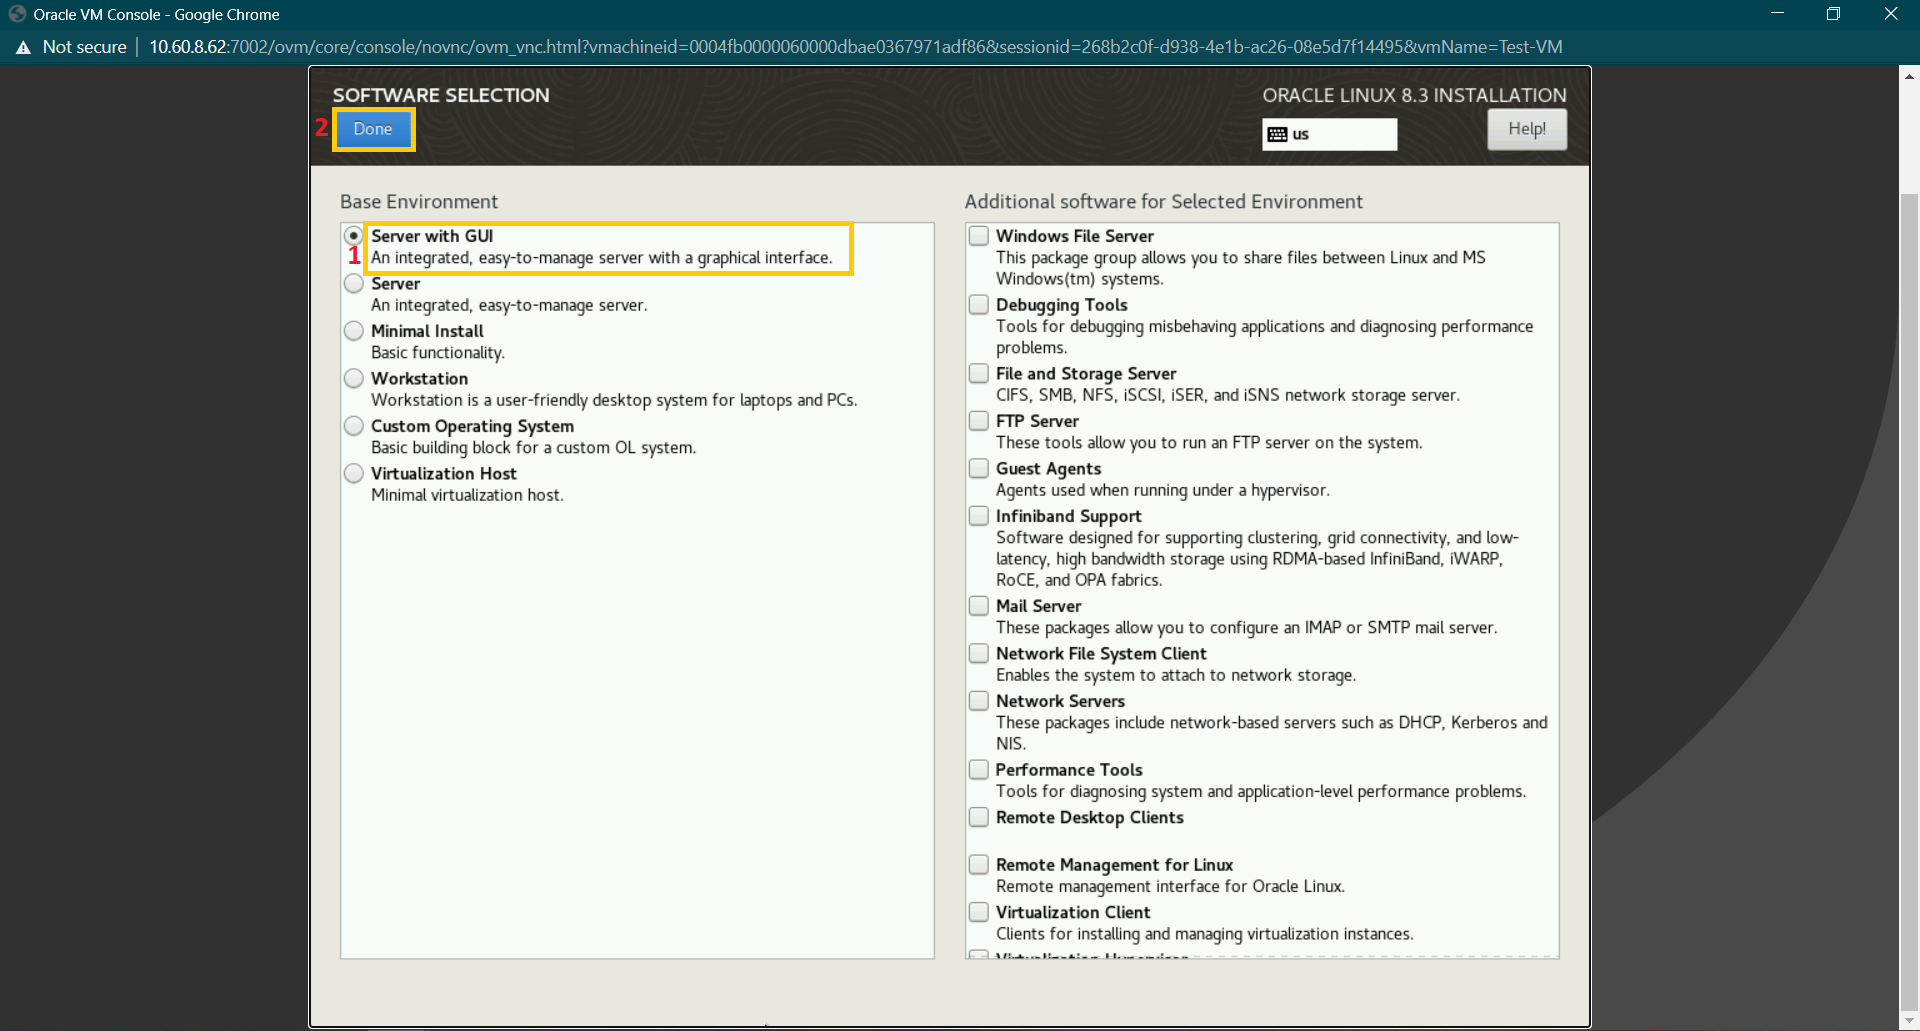
Task: Click the Minimal Install label text
Action: point(427,331)
